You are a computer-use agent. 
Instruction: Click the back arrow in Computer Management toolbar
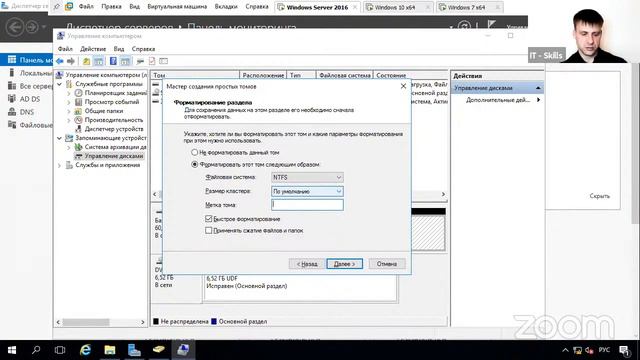60,61
